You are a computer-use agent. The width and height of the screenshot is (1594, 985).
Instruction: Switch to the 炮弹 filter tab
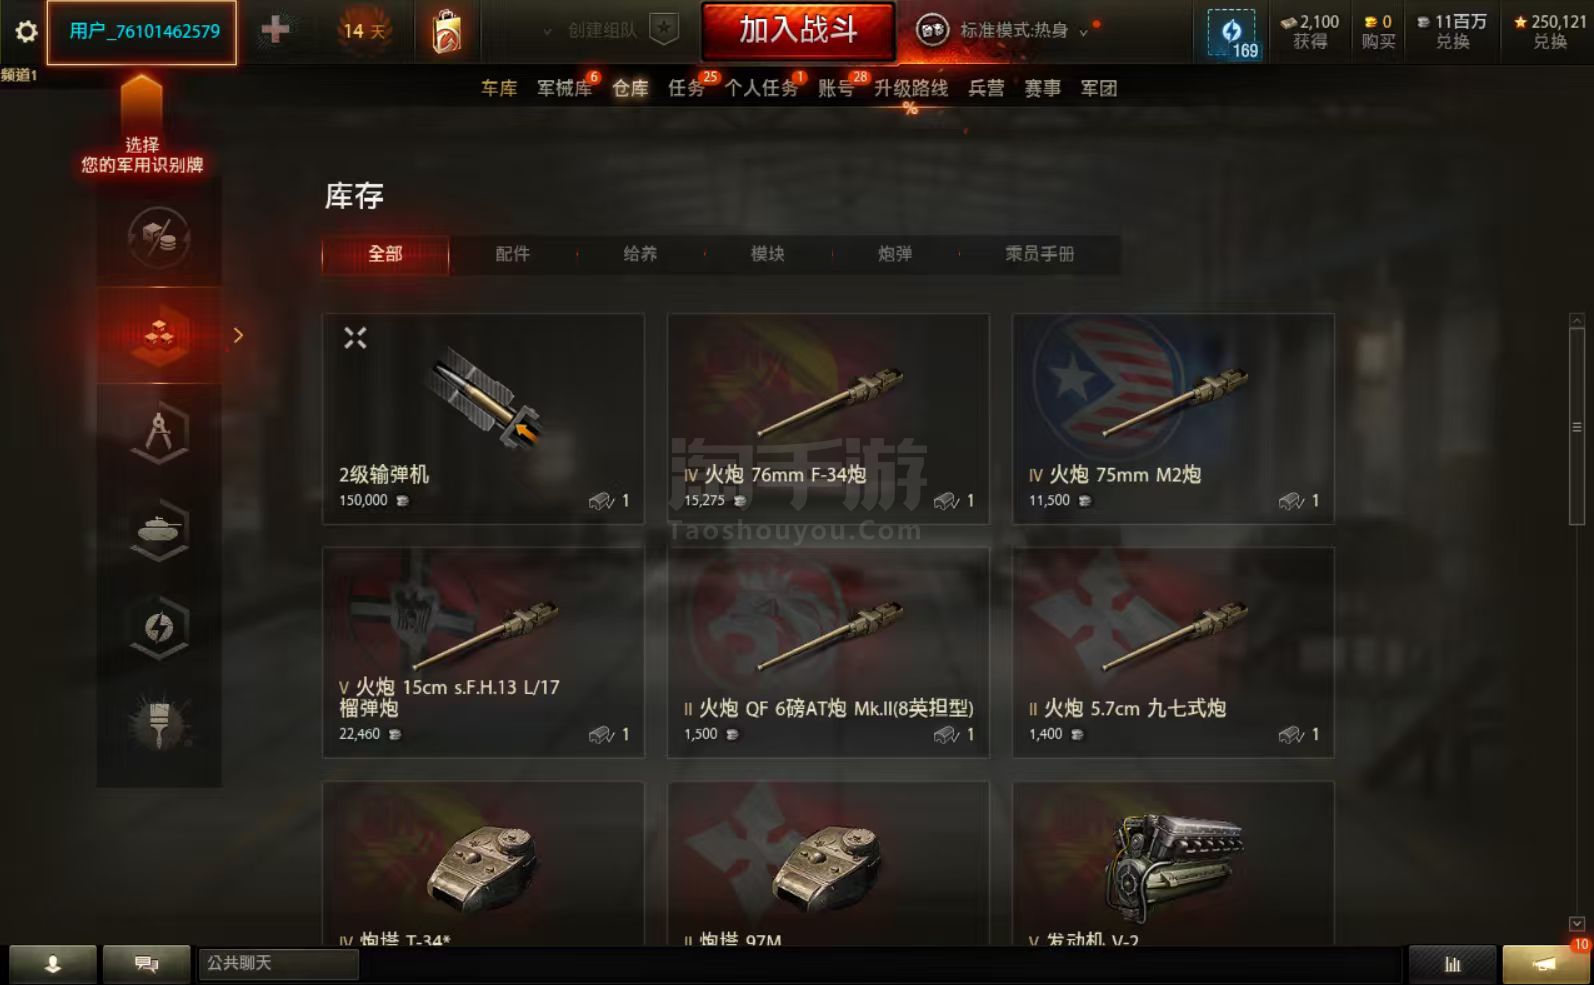tap(895, 254)
